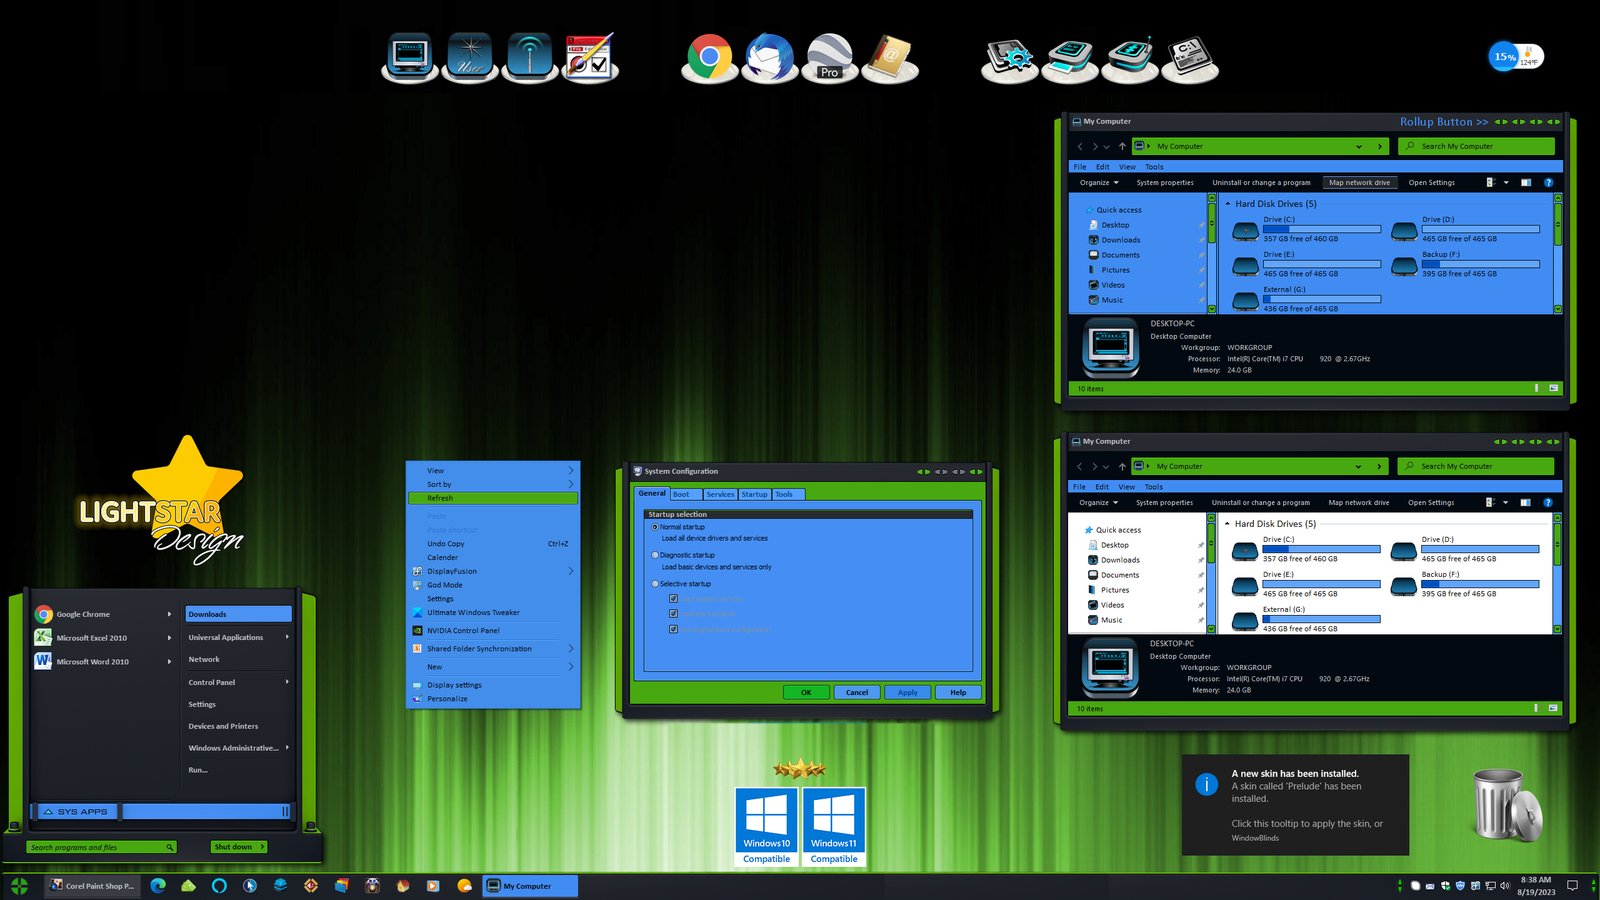
Task: Open Backup (F:) in lower My Computer window
Action: point(1464,585)
